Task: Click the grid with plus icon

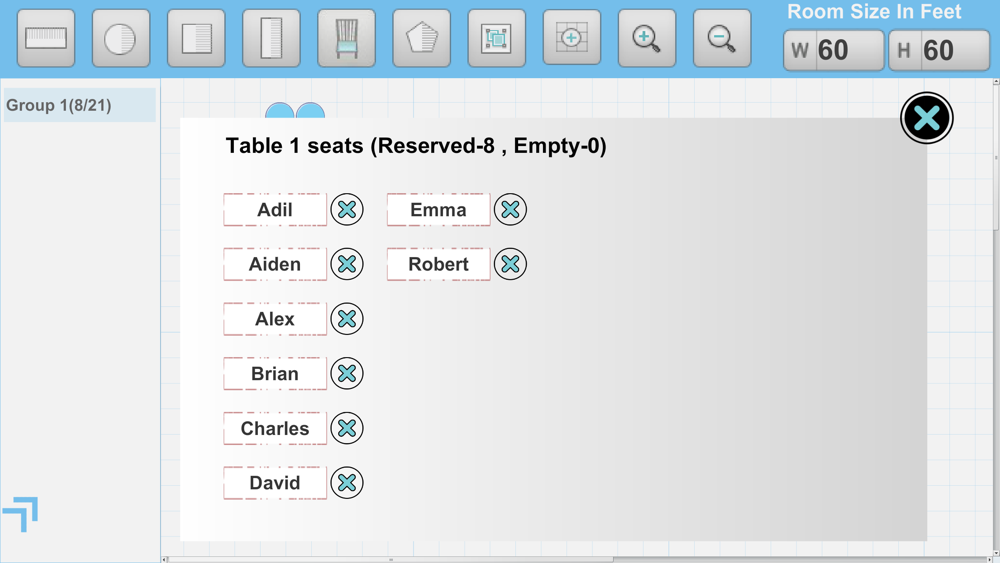Action: (x=571, y=37)
